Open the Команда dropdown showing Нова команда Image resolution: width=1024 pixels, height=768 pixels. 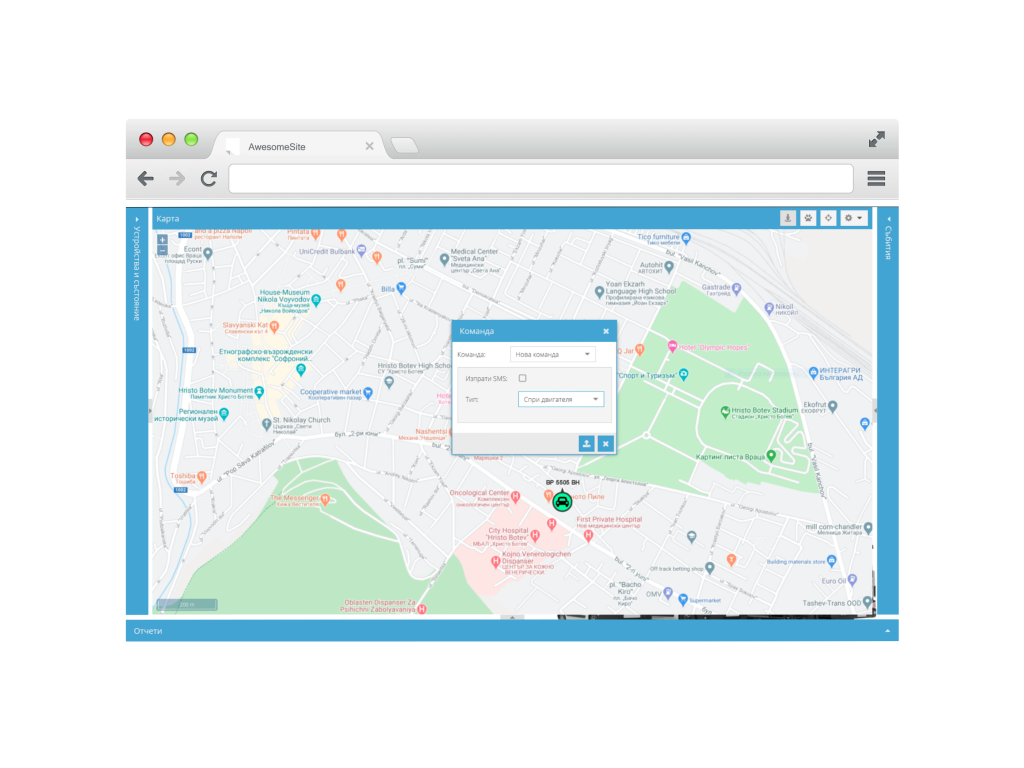552,355
